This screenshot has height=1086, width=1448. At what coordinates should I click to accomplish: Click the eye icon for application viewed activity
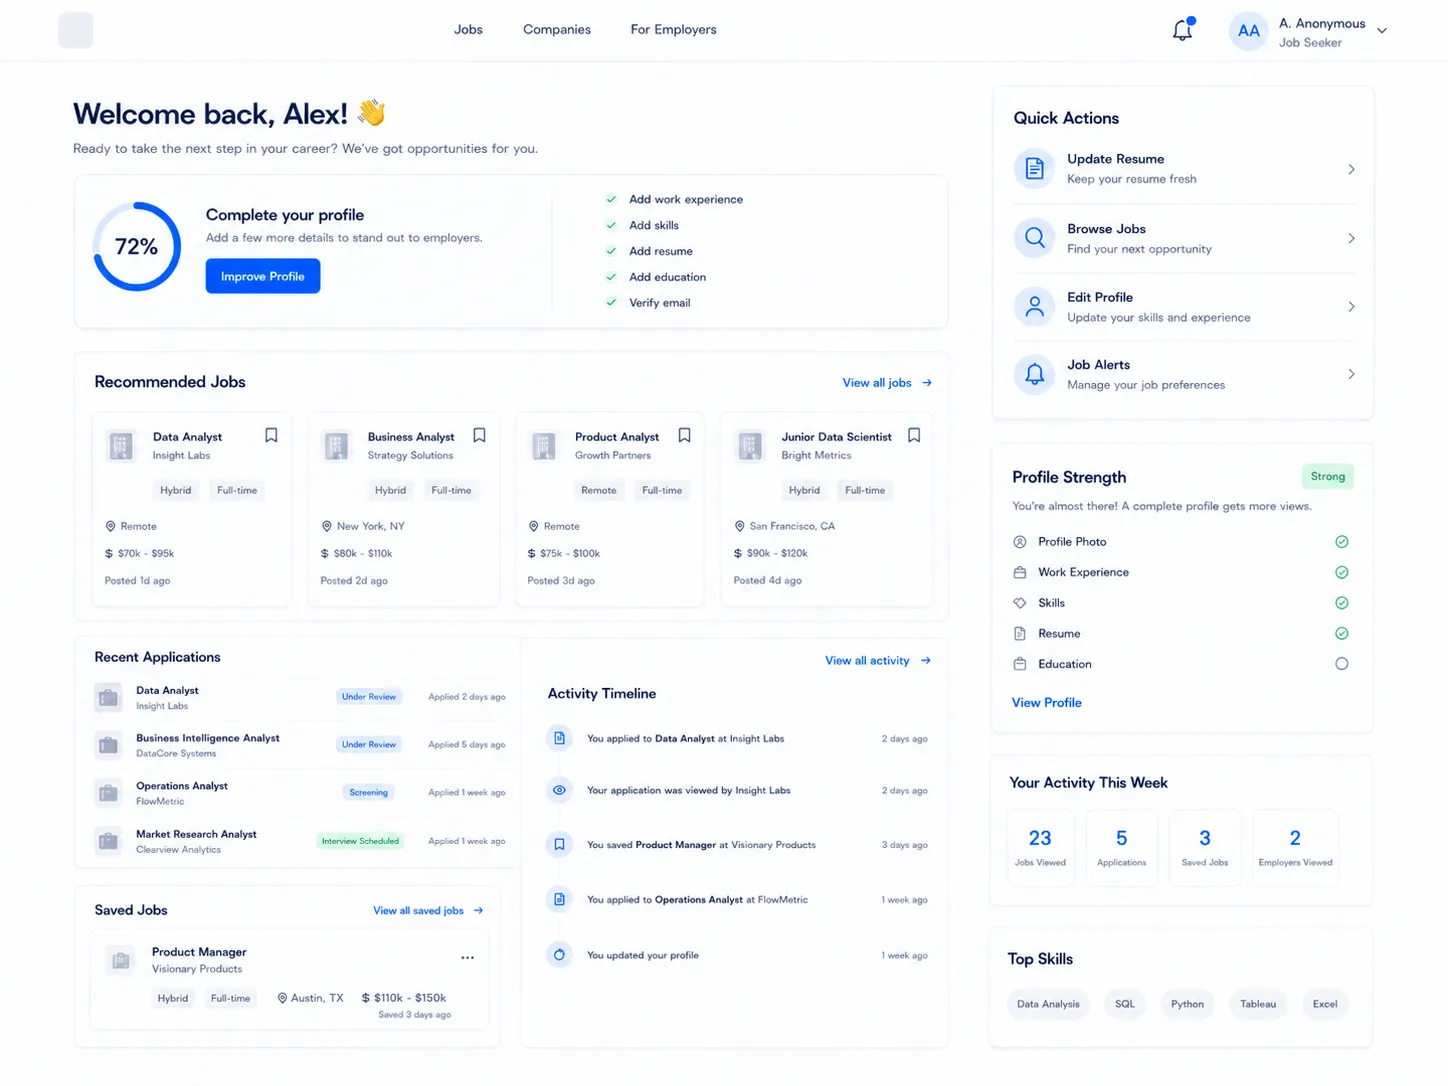pyautogui.click(x=560, y=790)
